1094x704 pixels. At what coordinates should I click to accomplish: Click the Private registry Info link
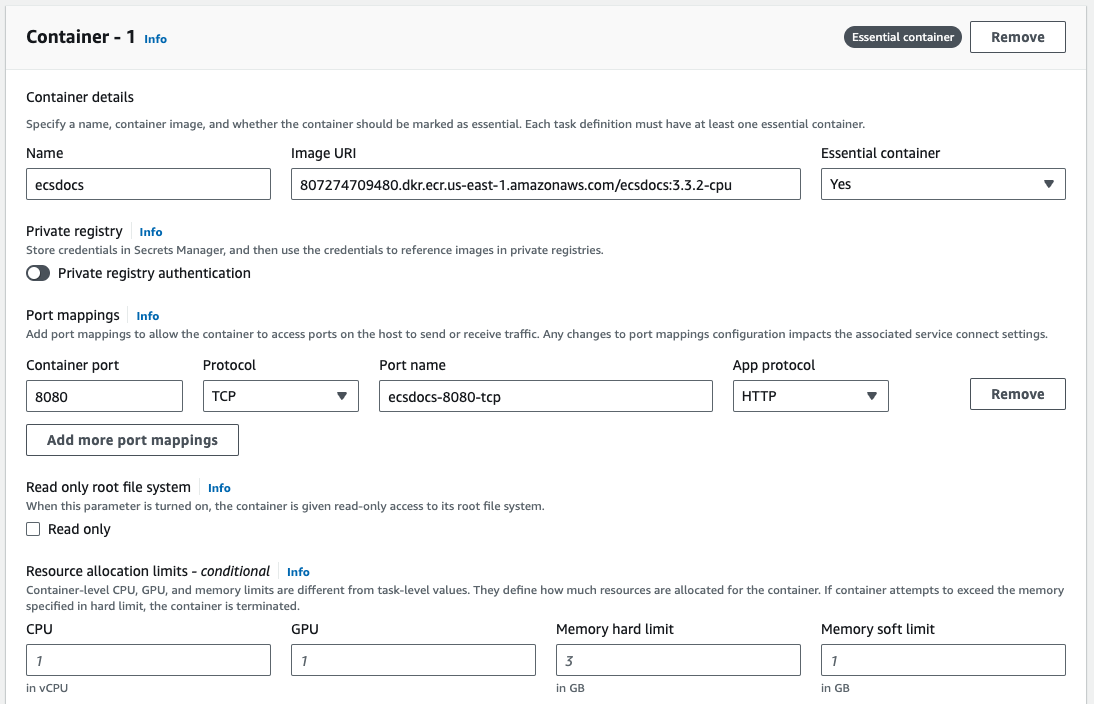click(150, 231)
